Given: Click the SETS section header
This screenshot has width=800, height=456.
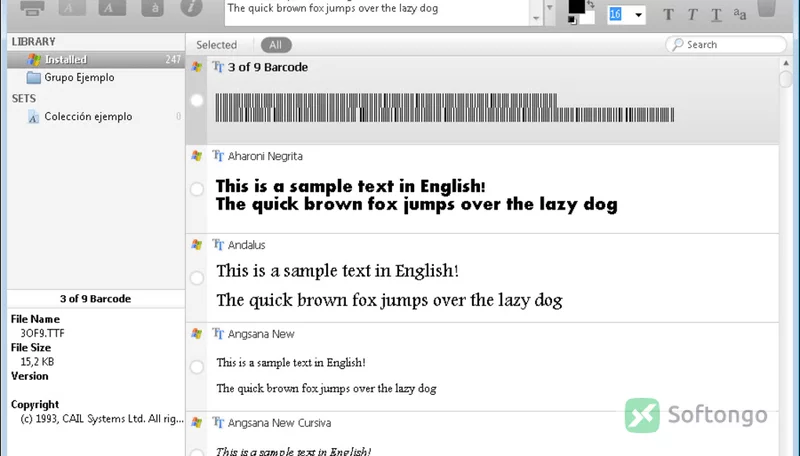Looking at the screenshot, I should click(x=23, y=98).
